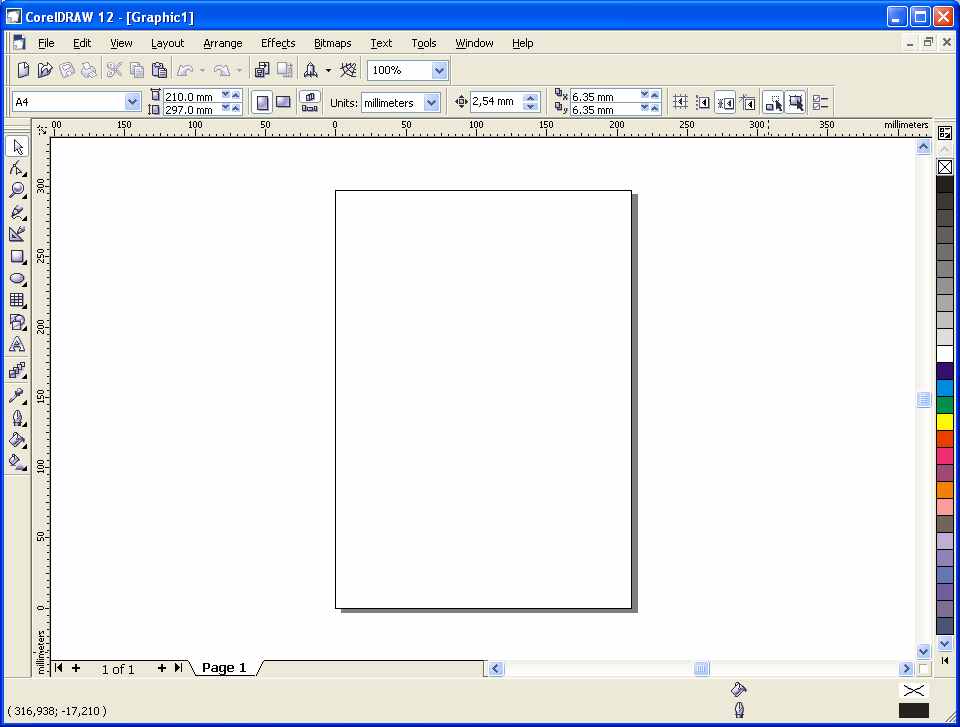
Task: Open the zoom level 100% dropdown
Action: 439,70
